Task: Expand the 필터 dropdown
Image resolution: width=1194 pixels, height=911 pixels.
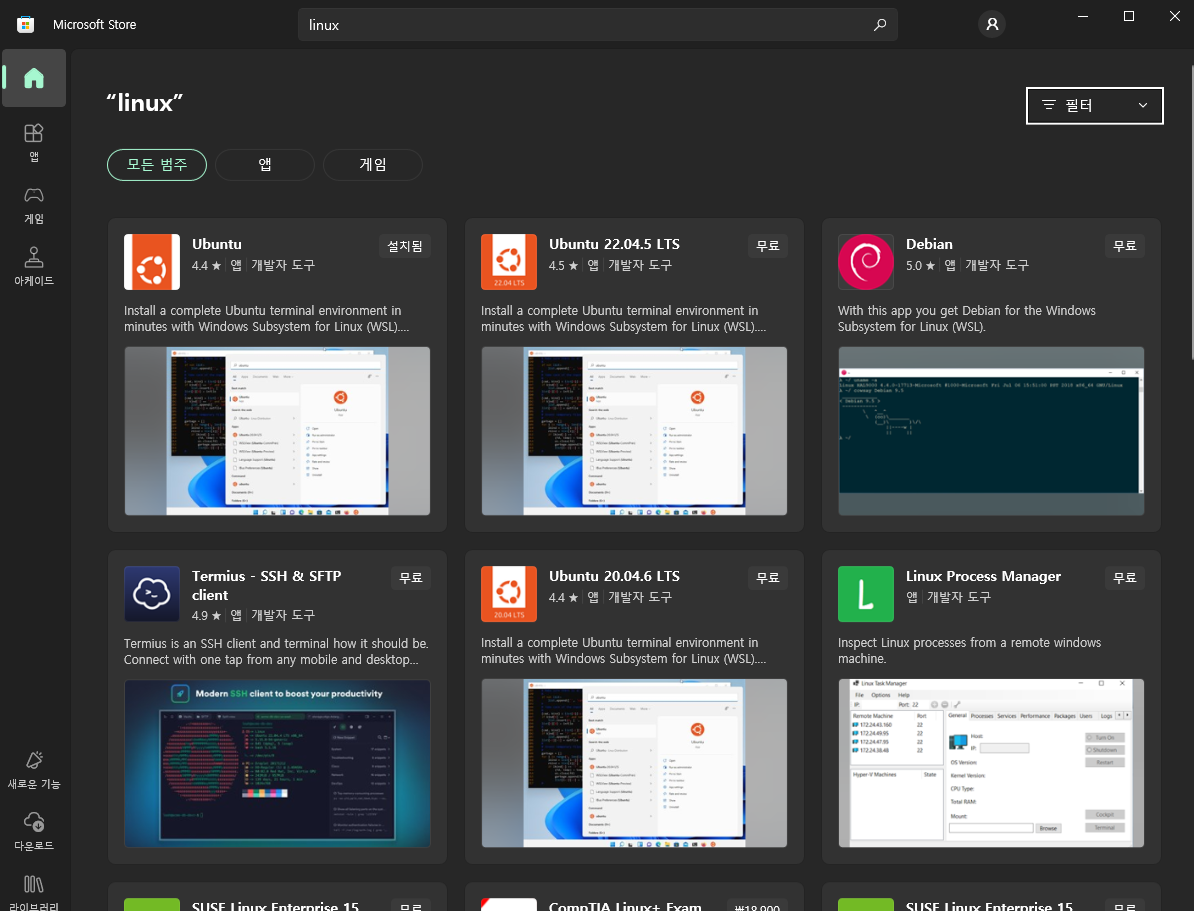Action: tap(1094, 105)
